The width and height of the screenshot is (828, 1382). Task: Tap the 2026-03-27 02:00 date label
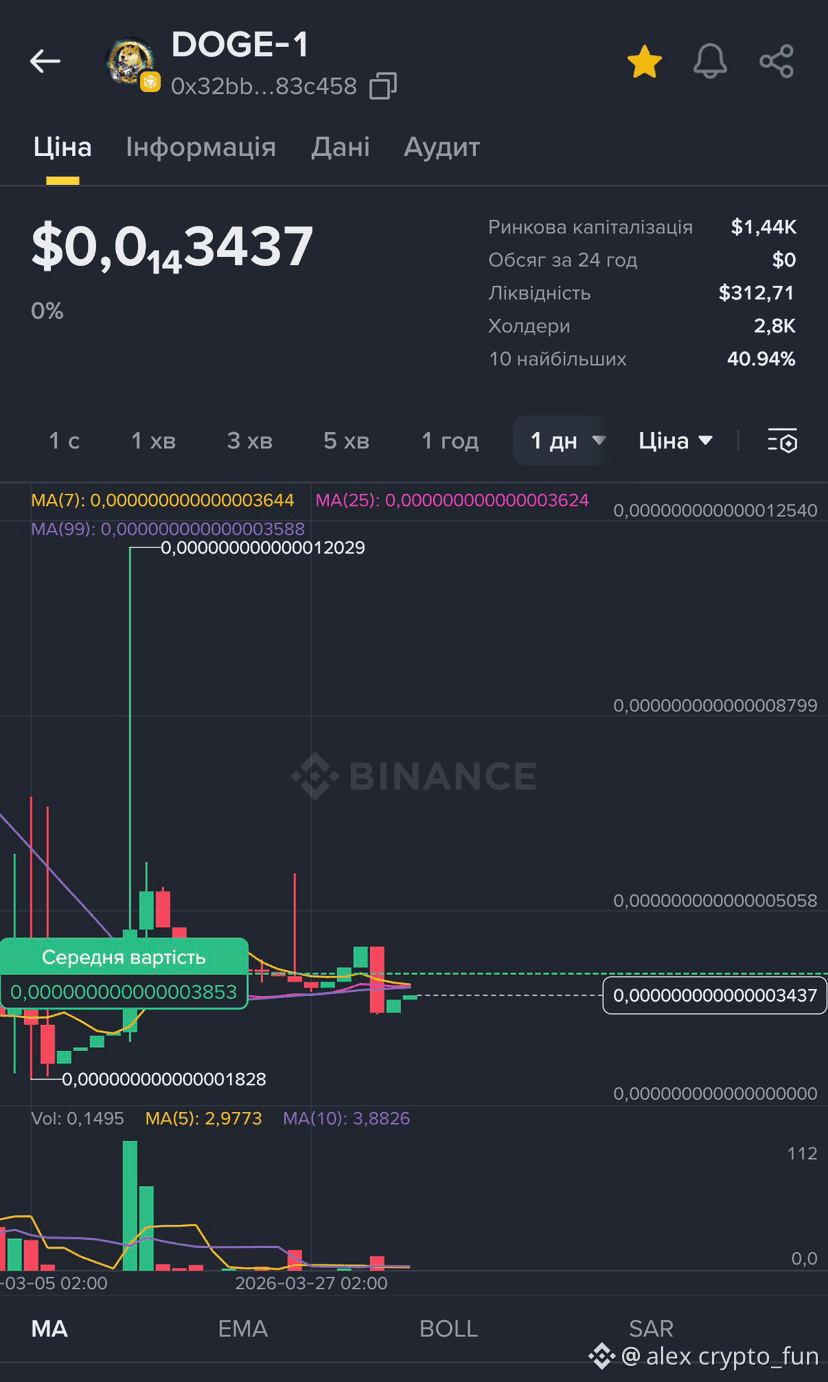(311, 1283)
